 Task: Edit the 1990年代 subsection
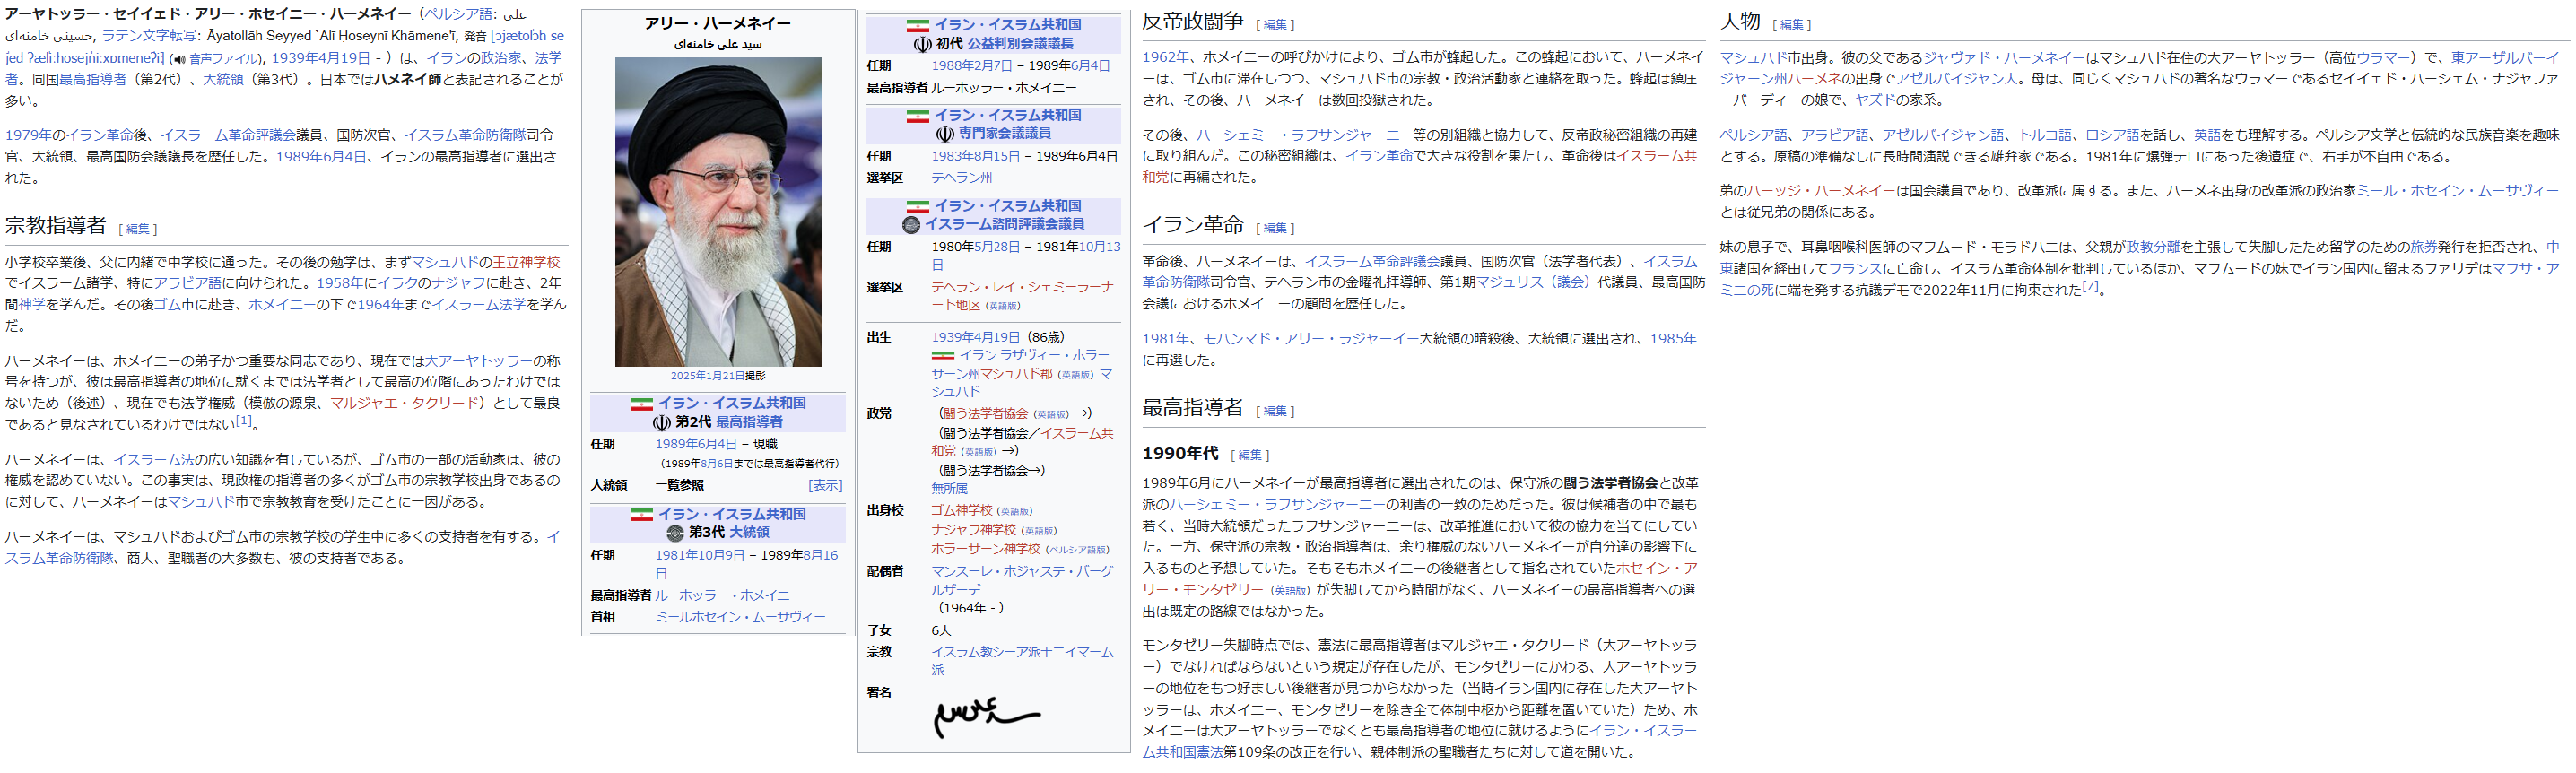coord(1250,455)
